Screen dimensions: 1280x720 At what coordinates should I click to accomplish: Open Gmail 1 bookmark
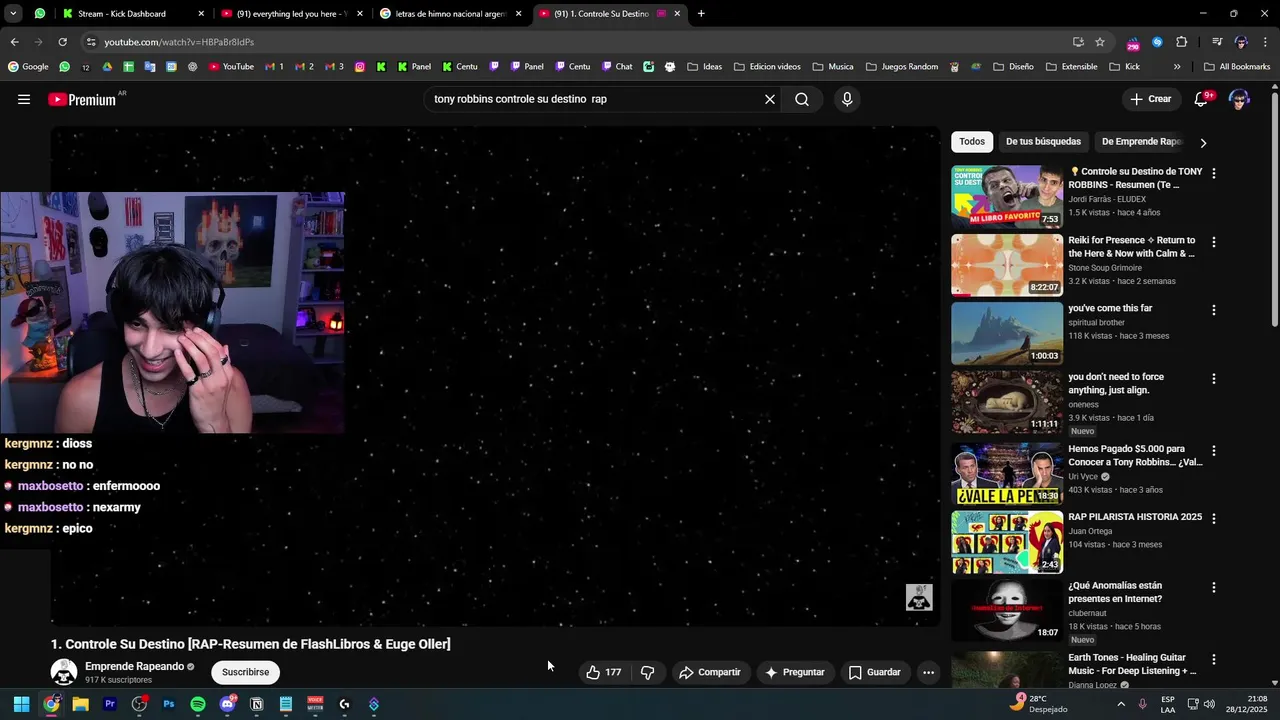[x=273, y=67]
